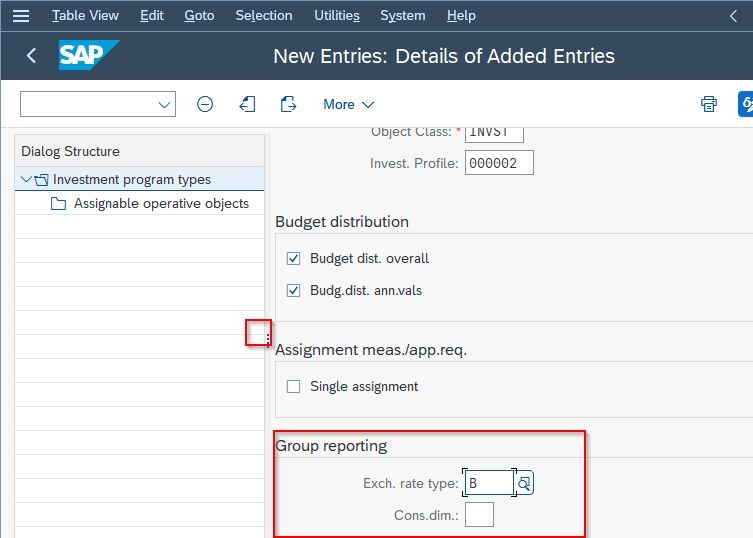This screenshot has width=753, height=538.
Task: Click the delete entry minus icon
Action: click(205, 104)
